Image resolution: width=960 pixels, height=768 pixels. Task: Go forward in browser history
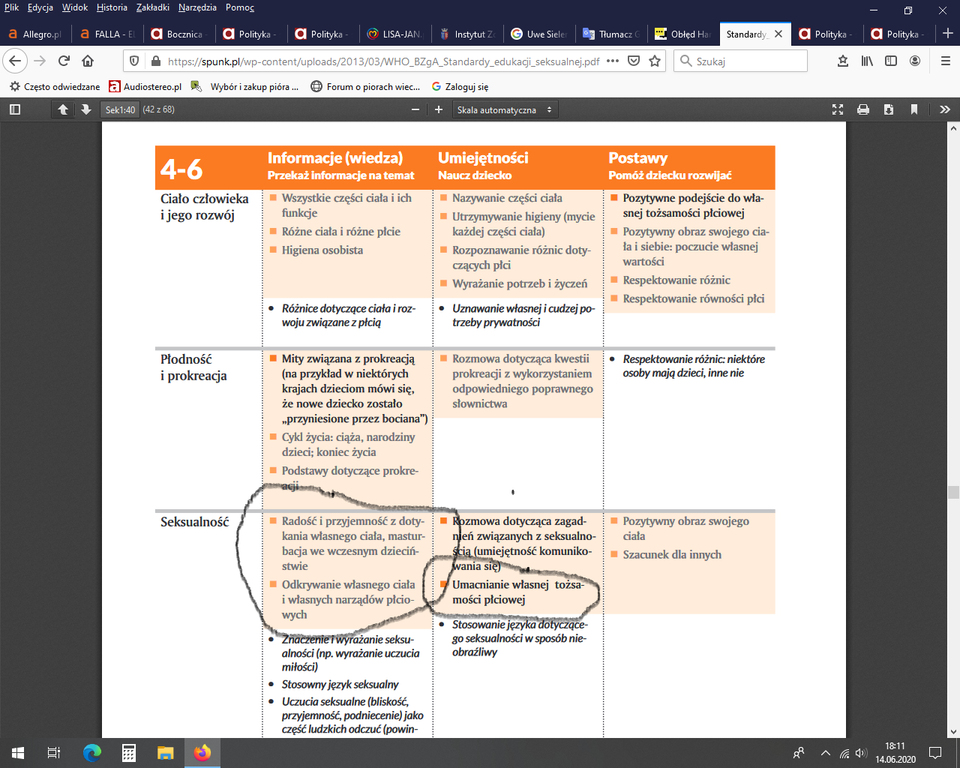40,61
